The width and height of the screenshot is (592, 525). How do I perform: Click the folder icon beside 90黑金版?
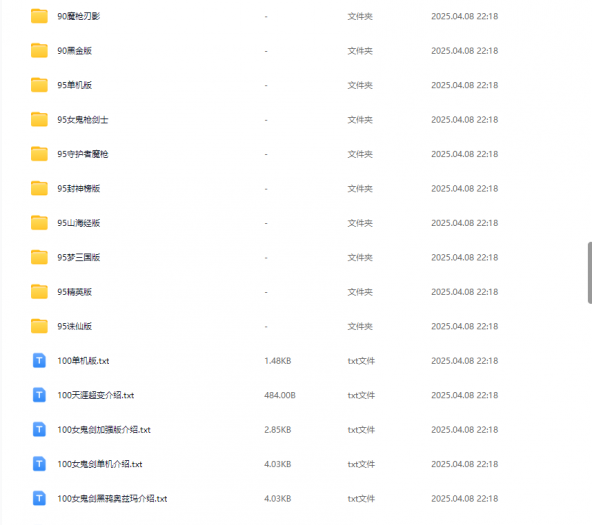click(39, 51)
